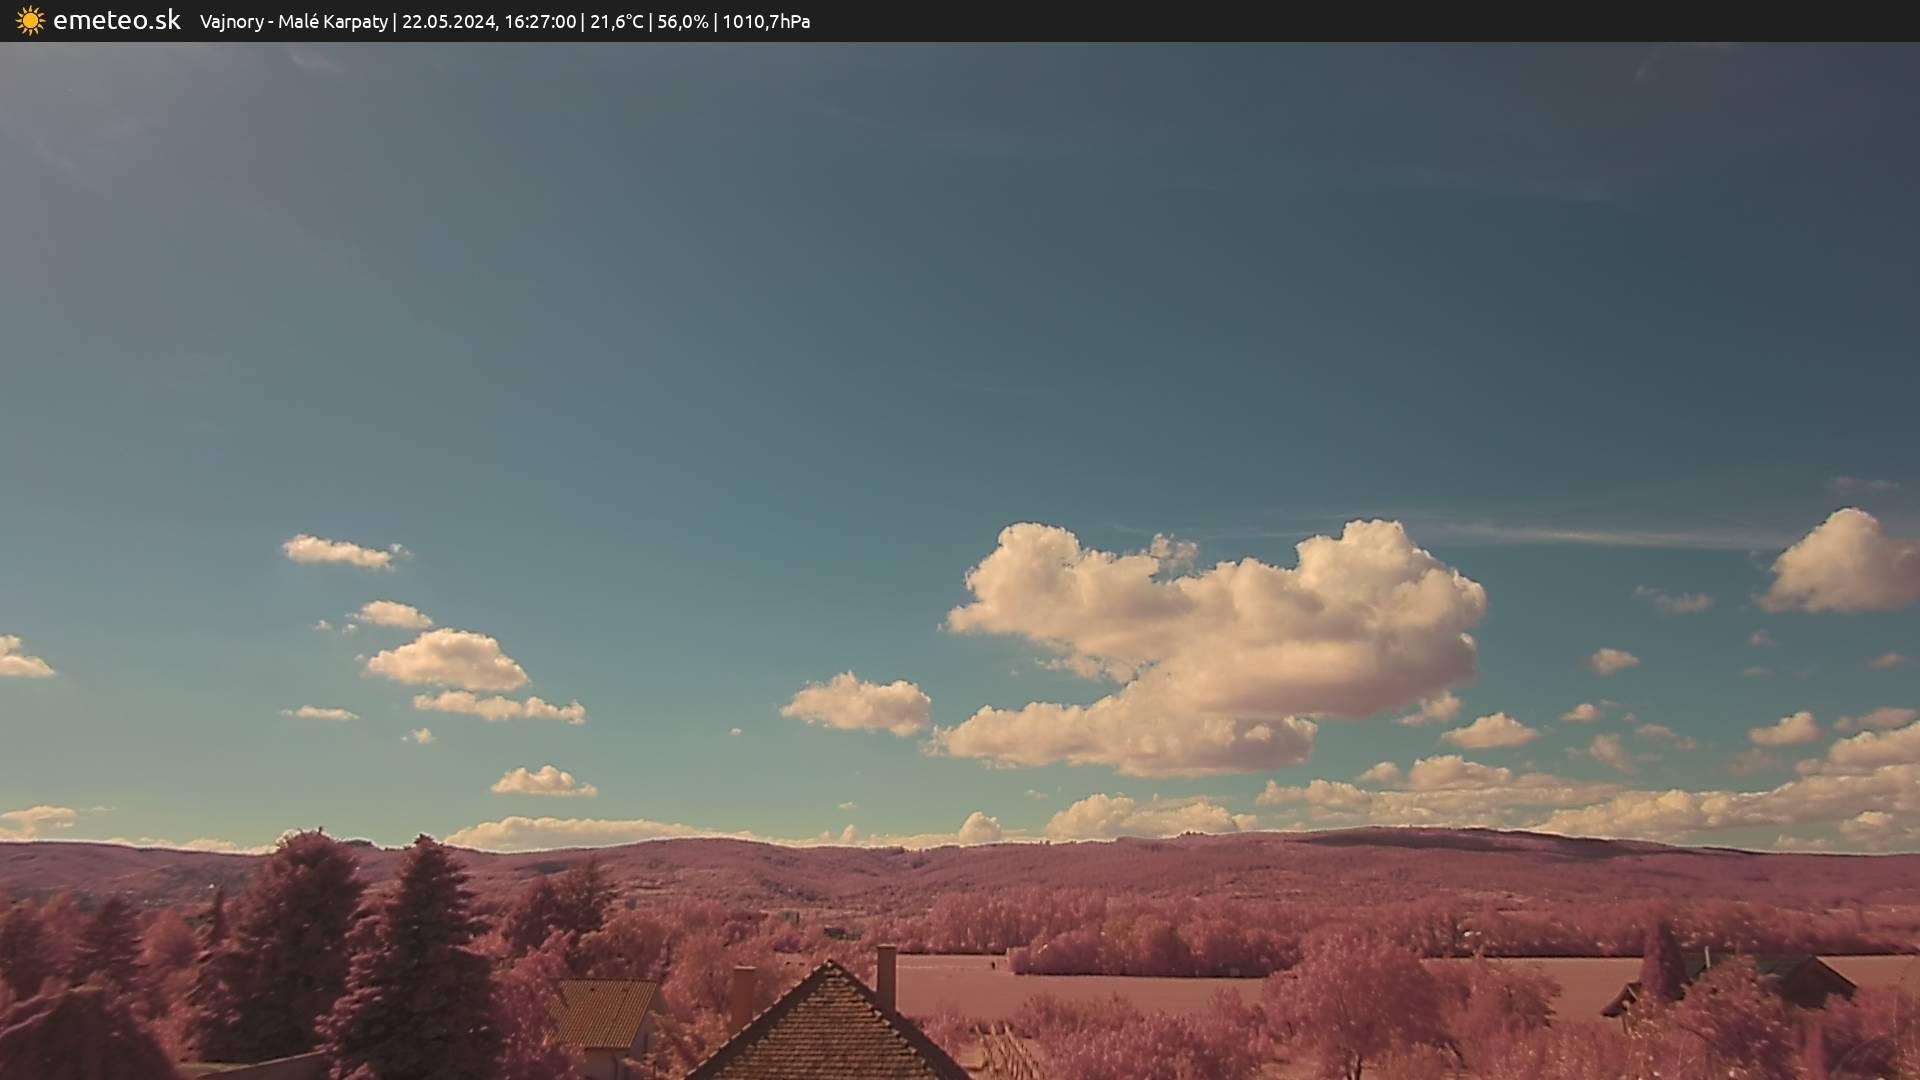This screenshot has width=1920, height=1080.
Task: Click the Vajnory - Malé Karpaty location label
Action: click(x=293, y=22)
